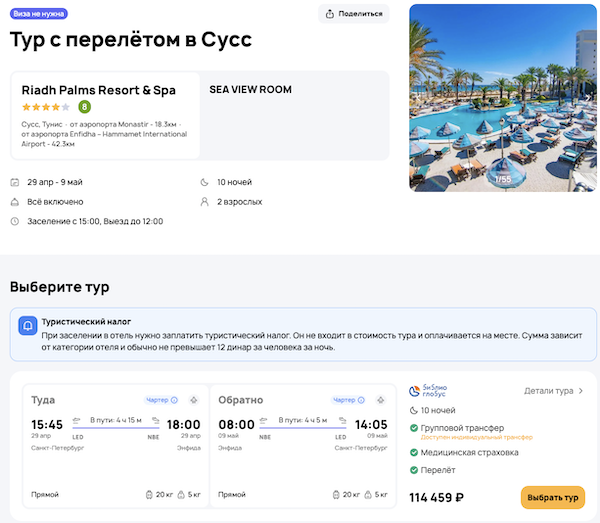This screenshot has width=600, height=523.
Task: Click the Поделиться share button
Action: 354,13
